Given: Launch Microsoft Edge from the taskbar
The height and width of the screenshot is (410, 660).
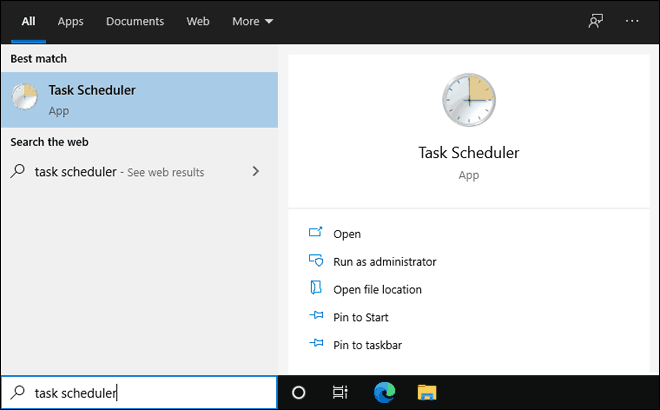Looking at the screenshot, I should coord(384,392).
